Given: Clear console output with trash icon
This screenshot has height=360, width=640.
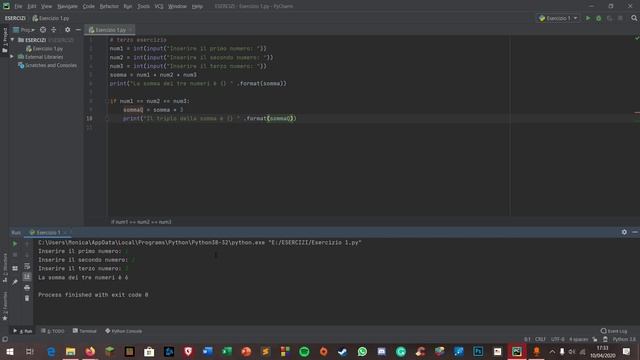Looking at the screenshot, I should coord(27,298).
